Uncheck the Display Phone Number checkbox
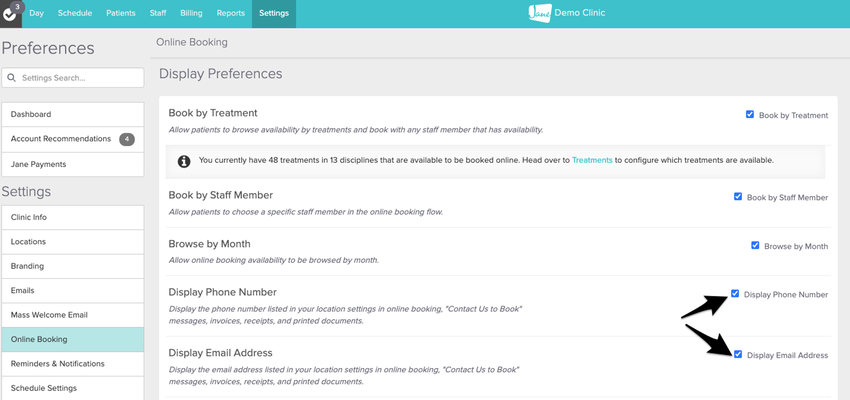This screenshot has width=850, height=400. pyautogui.click(x=735, y=294)
